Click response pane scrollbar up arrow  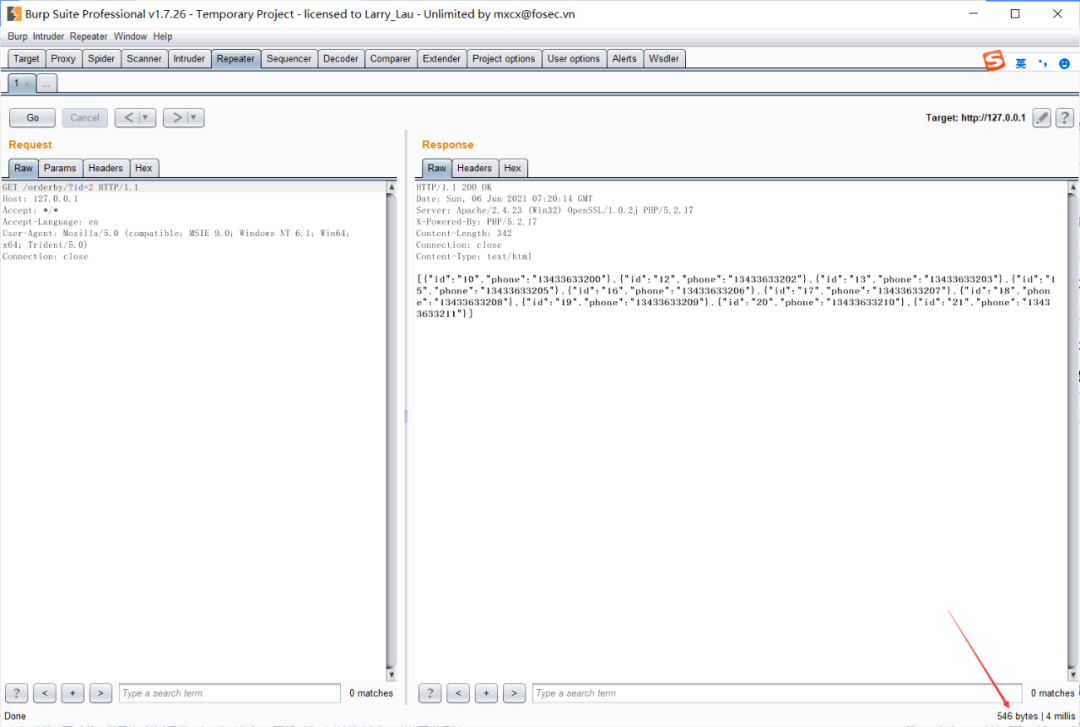point(1072,187)
